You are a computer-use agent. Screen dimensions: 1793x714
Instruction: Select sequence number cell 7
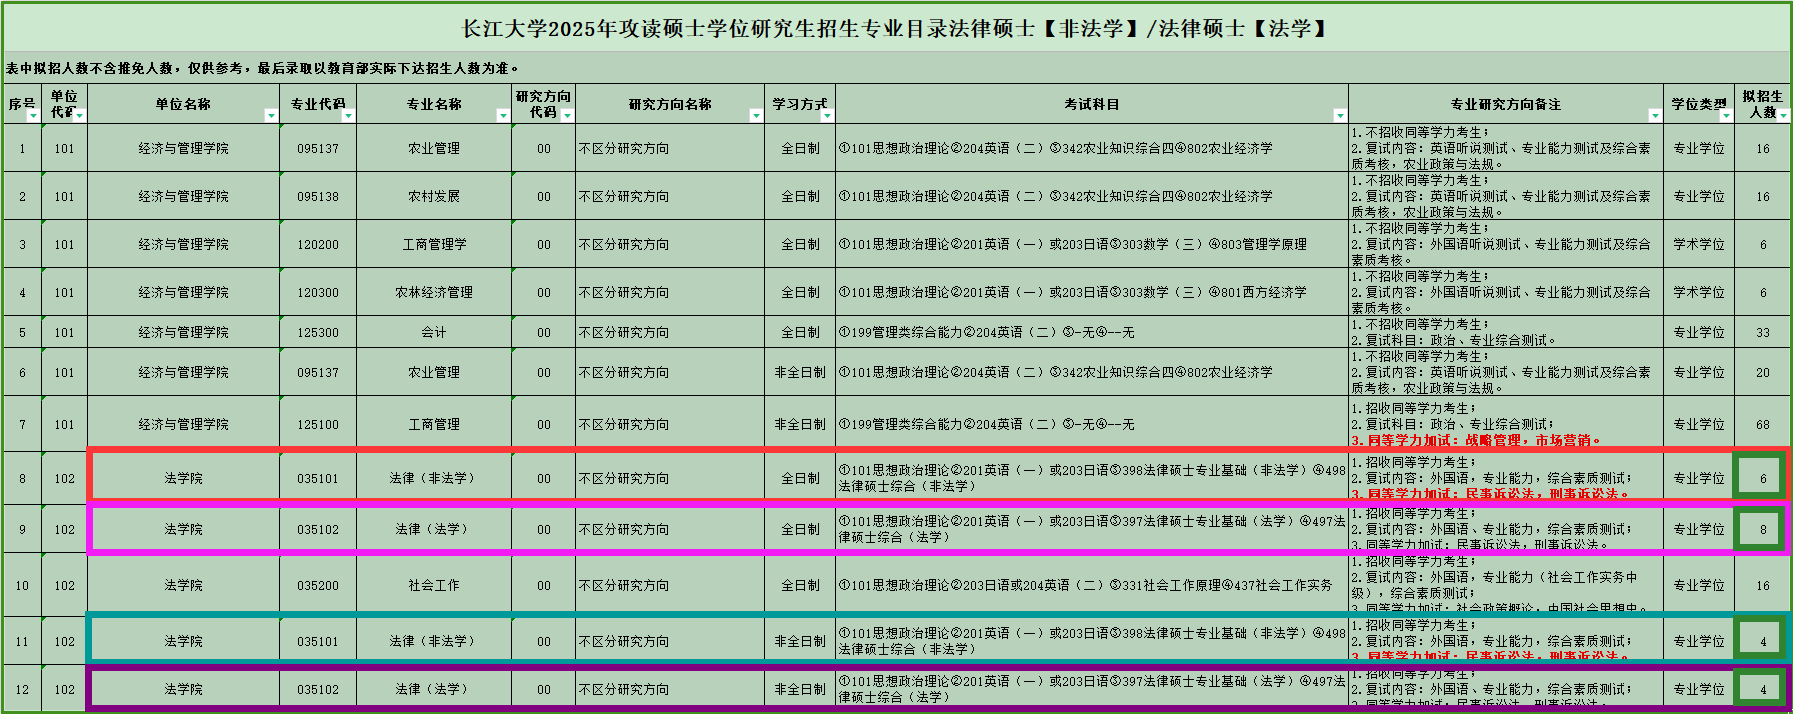(22, 424)
